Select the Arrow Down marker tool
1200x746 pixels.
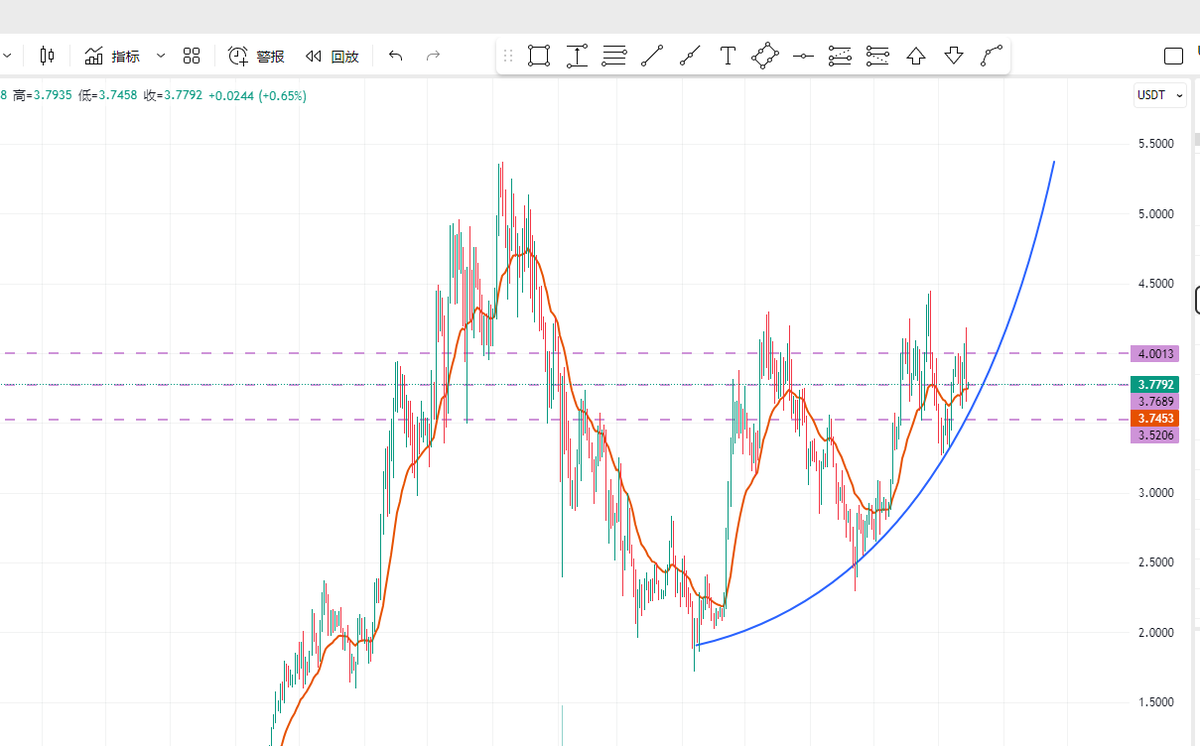pos(953,56)
